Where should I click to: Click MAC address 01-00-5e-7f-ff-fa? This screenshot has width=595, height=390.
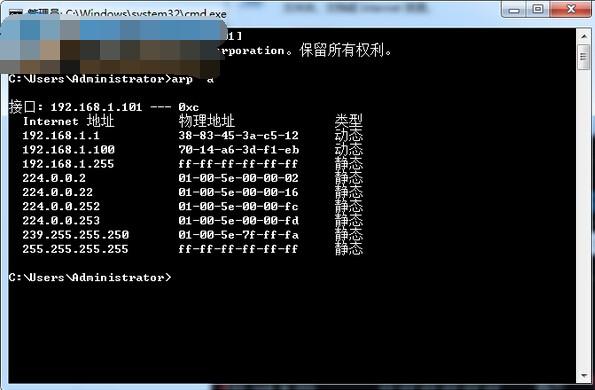(238, 235)
